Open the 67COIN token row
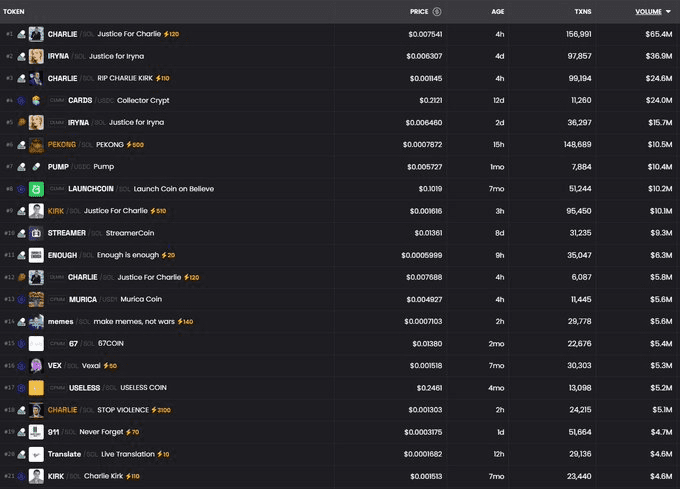 tap(110, 344)
